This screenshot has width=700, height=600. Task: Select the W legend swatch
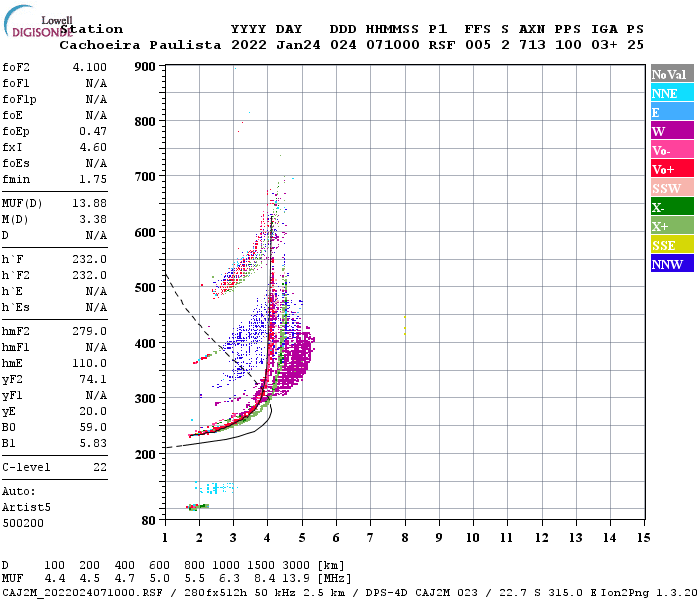[672, 131]
